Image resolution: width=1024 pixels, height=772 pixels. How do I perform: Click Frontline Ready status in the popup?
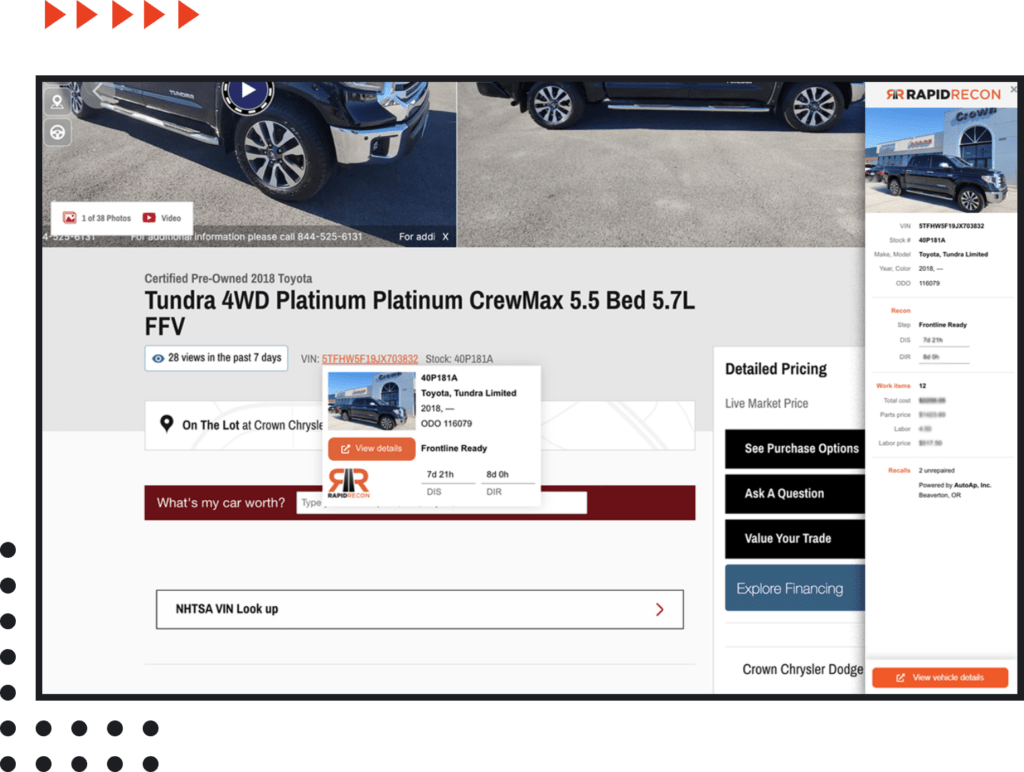click(x=454, y=448)
